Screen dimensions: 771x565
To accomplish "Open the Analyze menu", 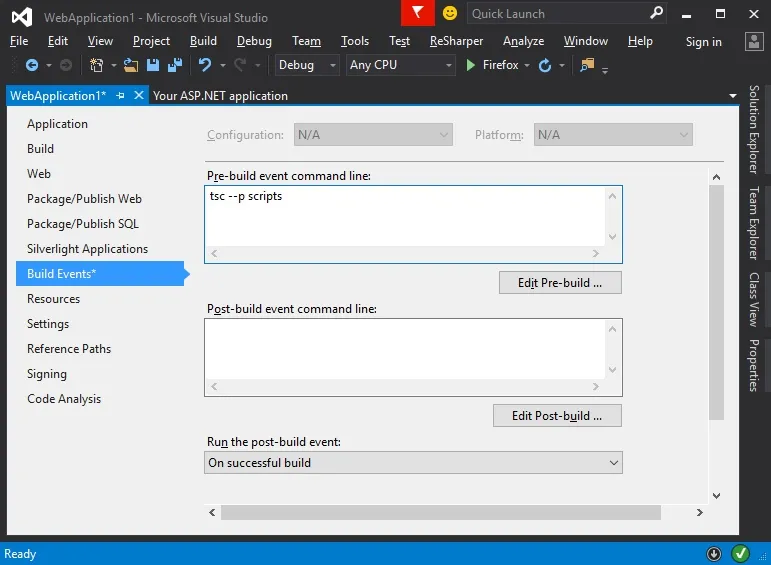I will (x=523, y=41).
